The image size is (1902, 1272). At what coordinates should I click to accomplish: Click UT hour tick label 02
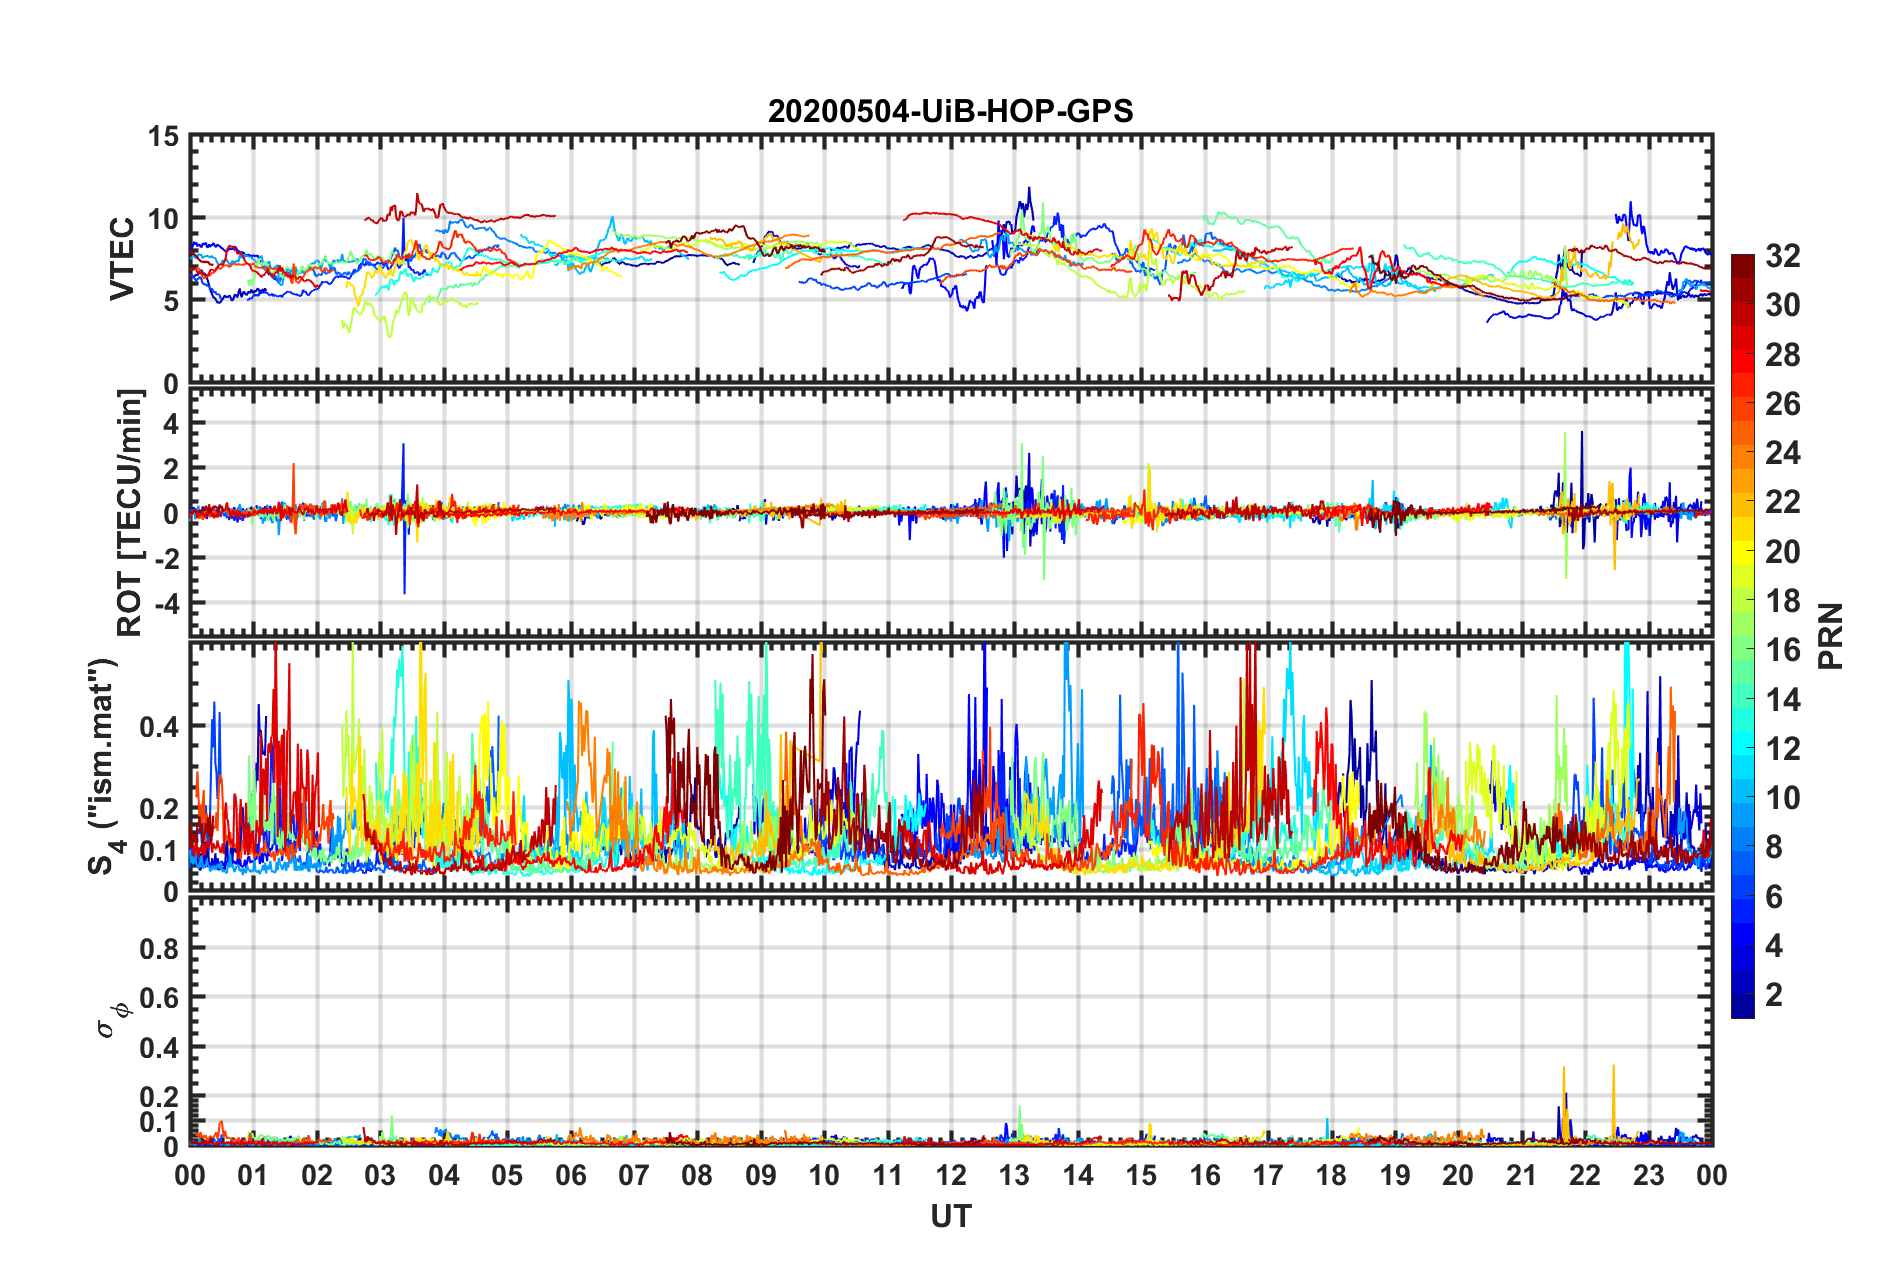[317, 1175]
